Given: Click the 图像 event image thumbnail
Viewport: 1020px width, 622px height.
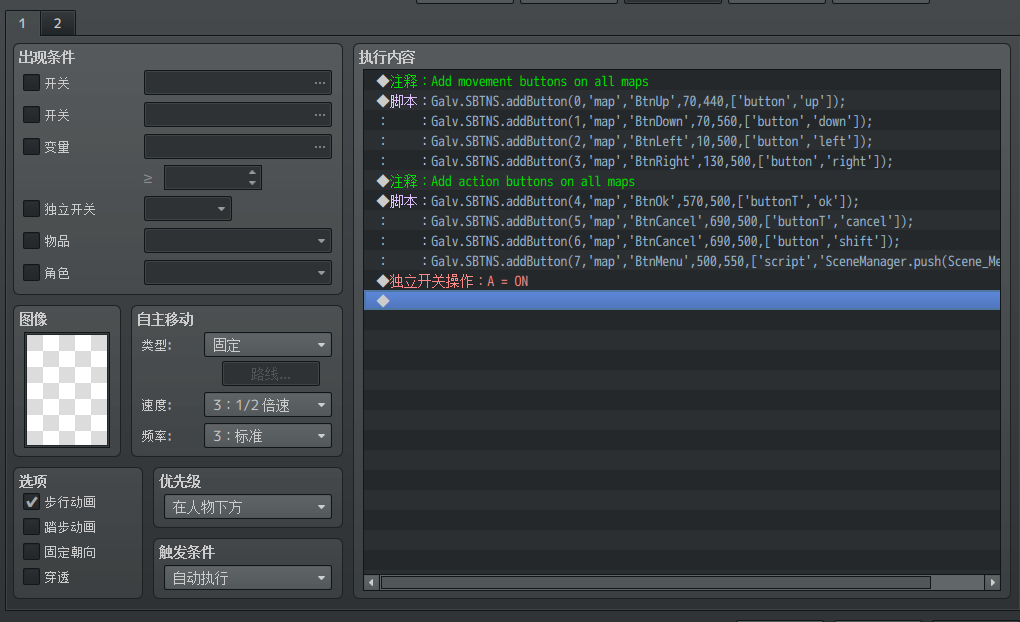Looking at the screenshot, I should coord(67,390).
